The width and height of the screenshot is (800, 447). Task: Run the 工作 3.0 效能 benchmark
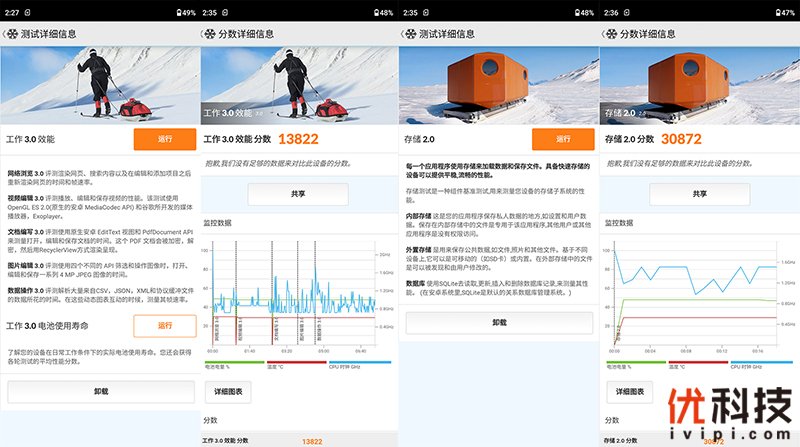tap(165, 138)
